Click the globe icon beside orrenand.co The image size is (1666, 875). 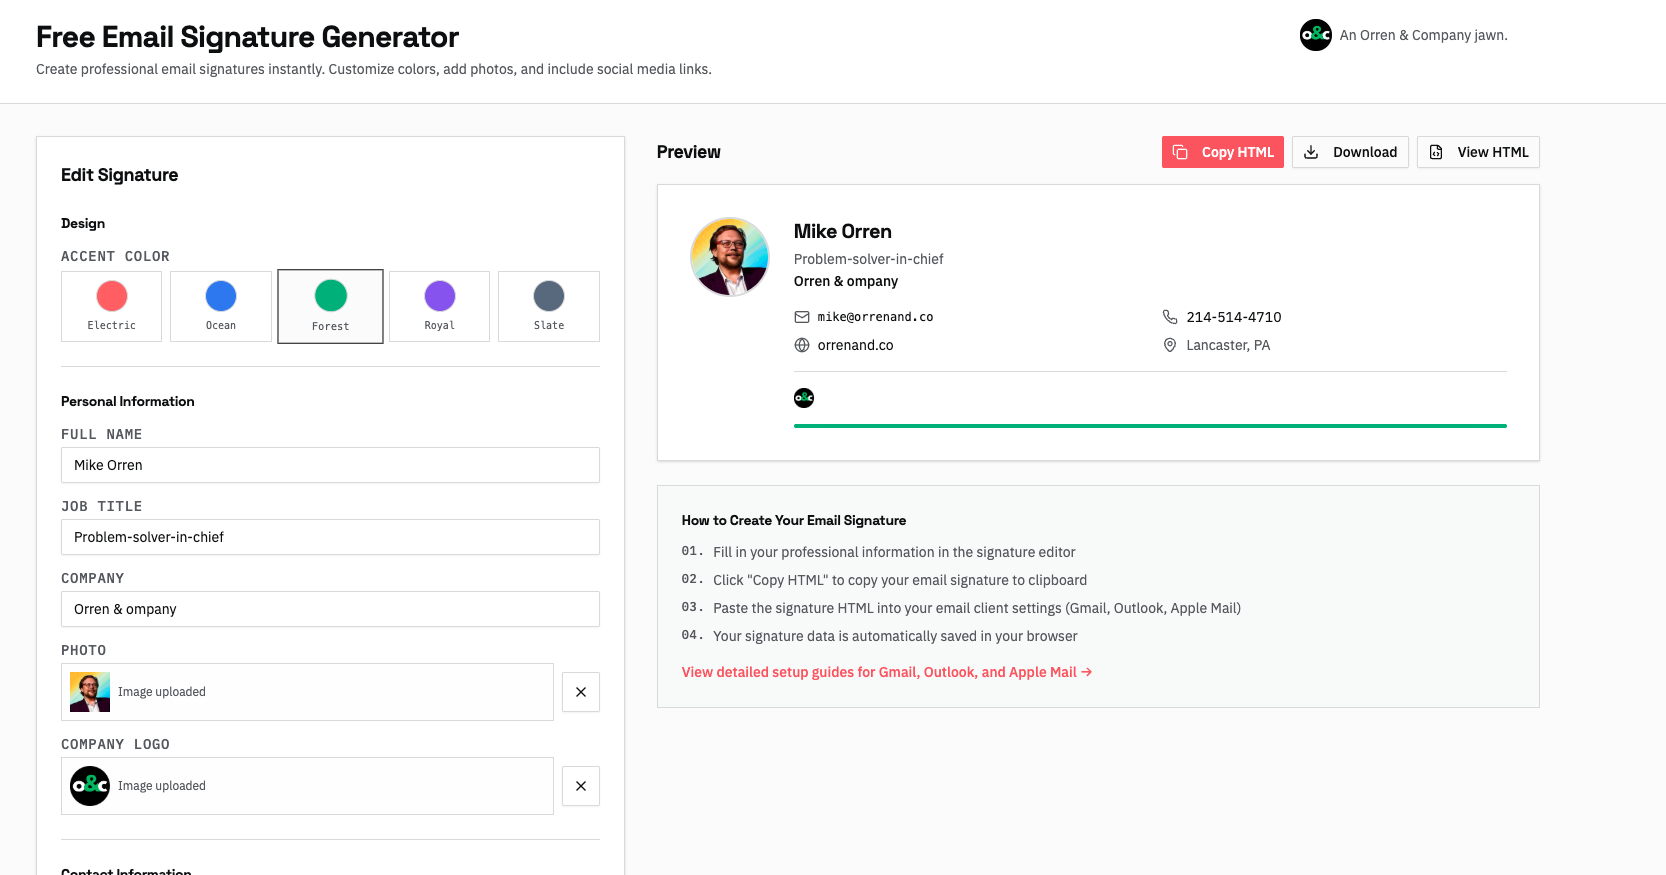click(x=802, y=345)
